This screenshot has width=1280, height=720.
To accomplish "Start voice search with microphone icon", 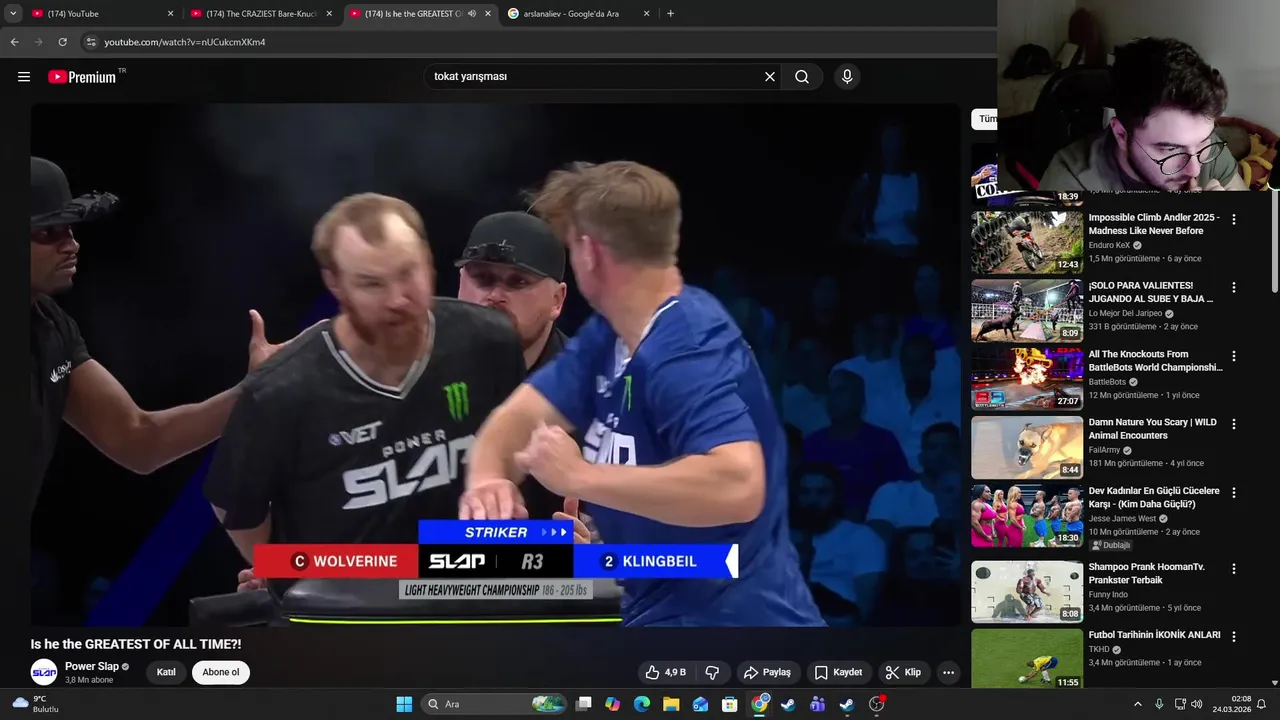I will (x=847, y=77).
